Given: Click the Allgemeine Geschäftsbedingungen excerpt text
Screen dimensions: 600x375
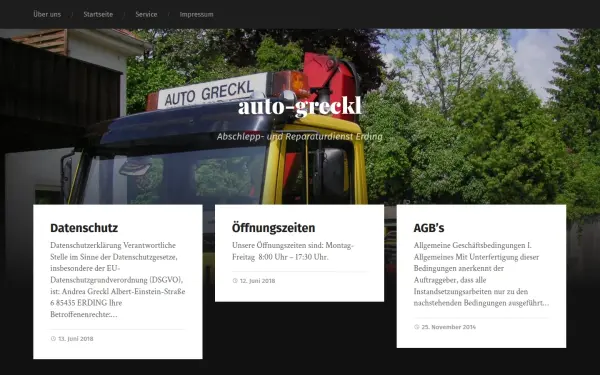Looking at the screenshot, I should pos(481,274).
